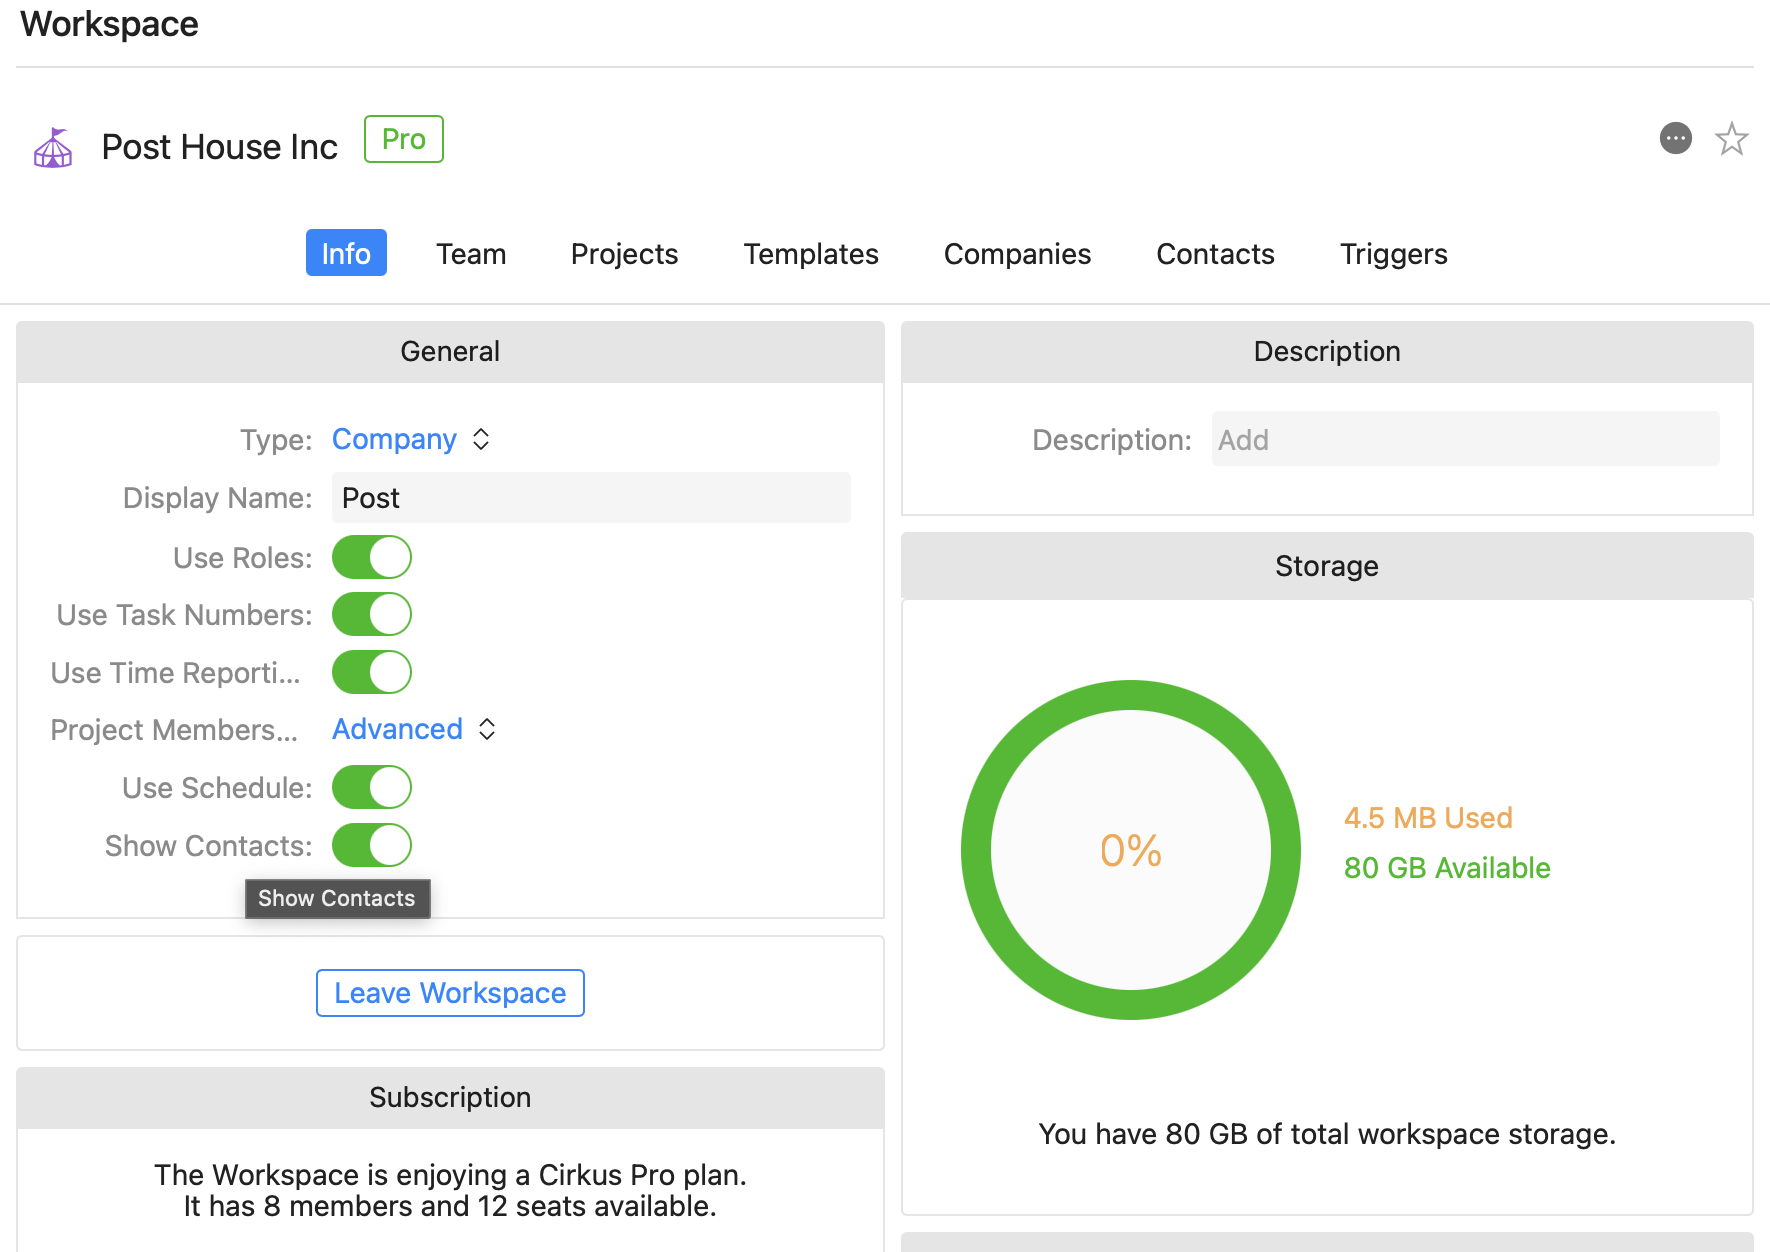This screenshot has height=1252, width=1770.
Task: Open the more options ellipsis menu
Action: [x=1676, y=138]
